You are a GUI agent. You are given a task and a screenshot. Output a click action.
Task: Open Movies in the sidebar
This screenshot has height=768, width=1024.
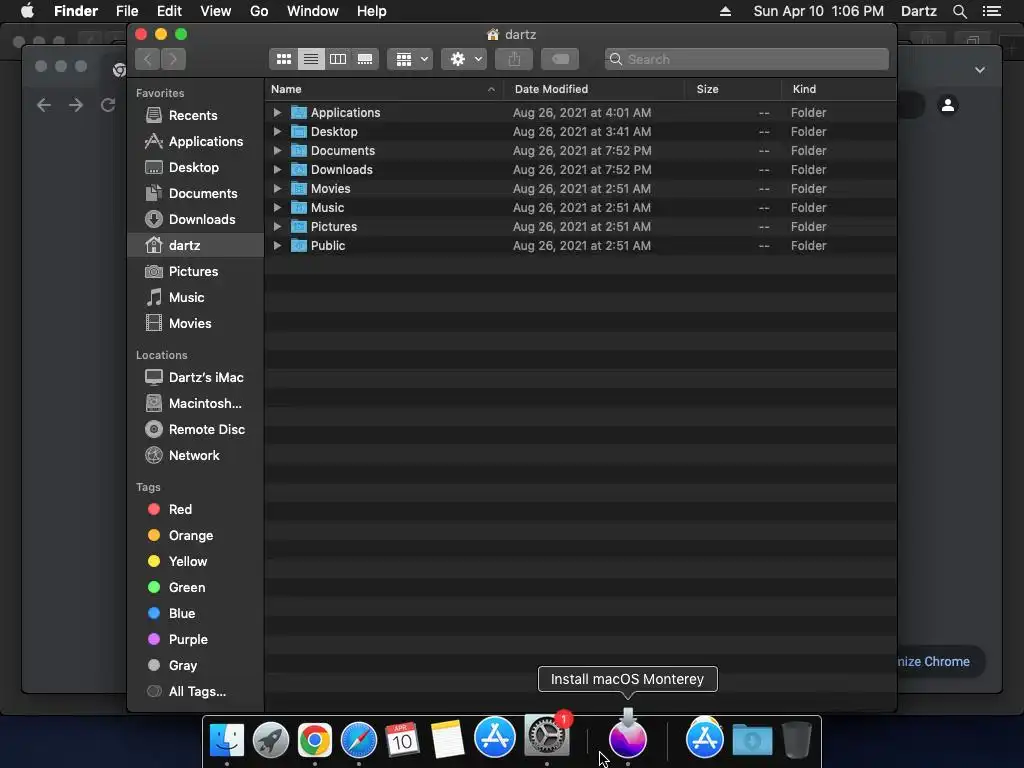[x=195, y=323]
